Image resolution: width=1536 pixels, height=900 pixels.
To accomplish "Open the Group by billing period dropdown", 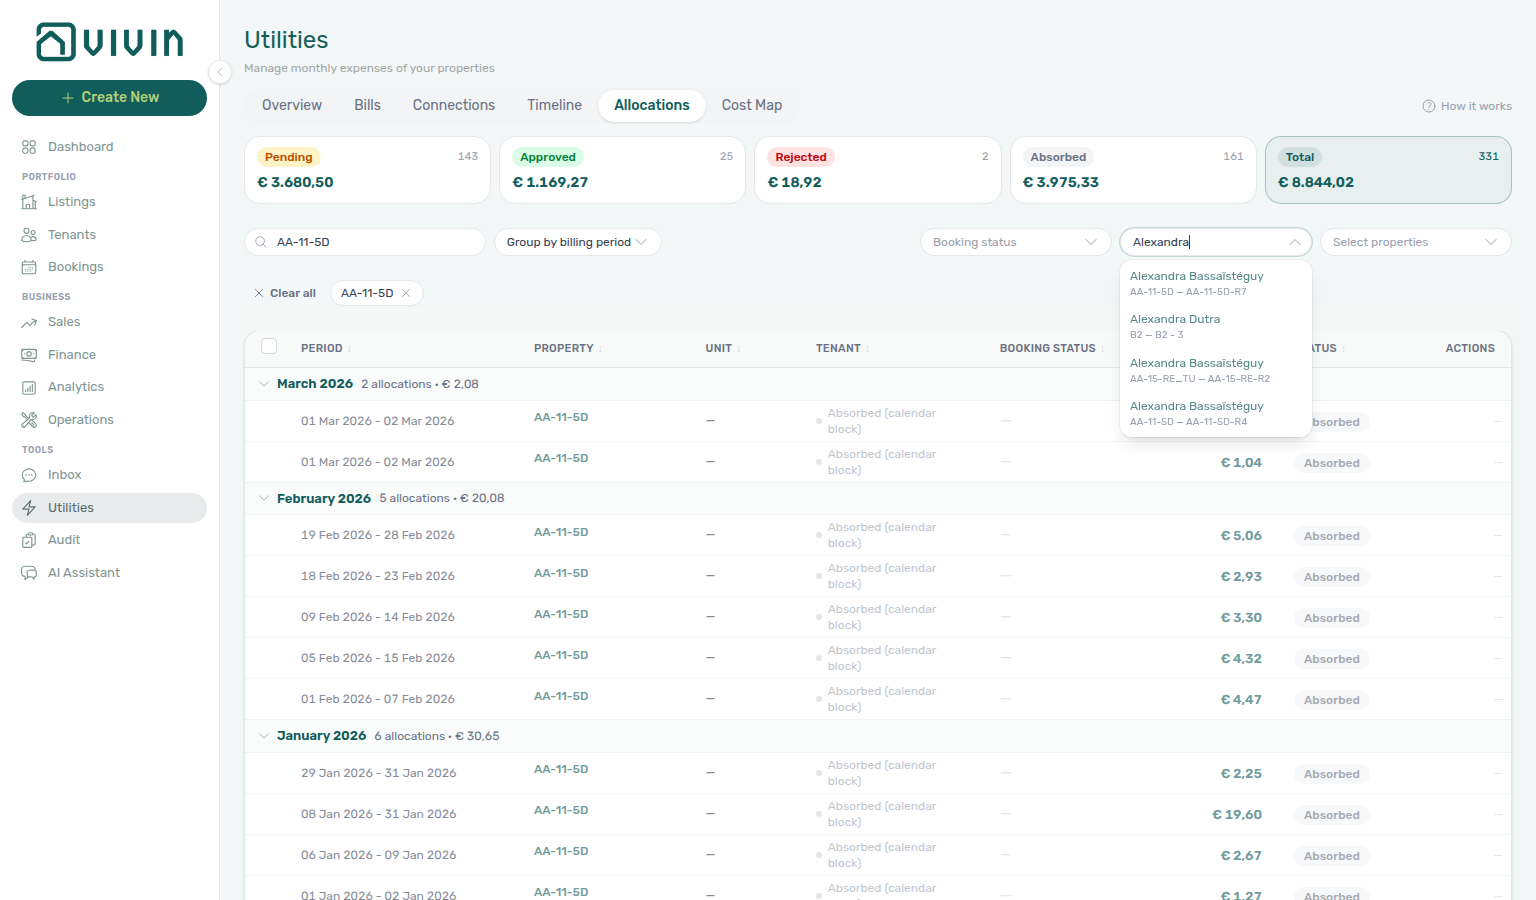I will tap(578, 242).
